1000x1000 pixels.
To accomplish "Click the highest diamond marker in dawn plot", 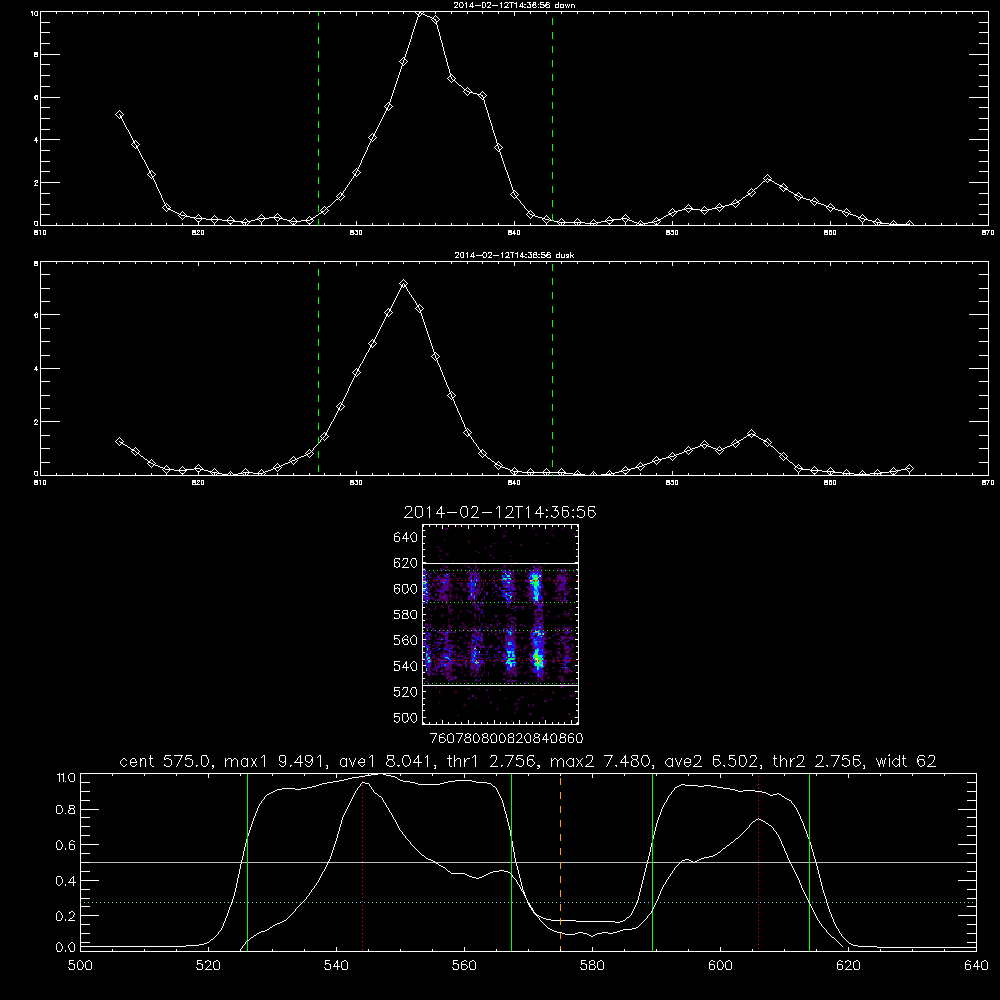I will click(x=420, y=13).
